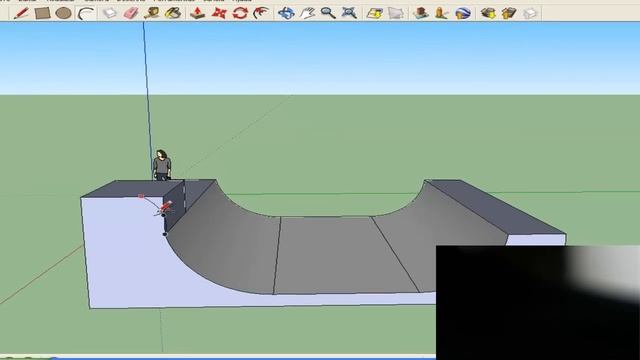The width and height of the screenshot is (640, 360).
Task: Select the Push/Pull tool
Action: point(198,13)
